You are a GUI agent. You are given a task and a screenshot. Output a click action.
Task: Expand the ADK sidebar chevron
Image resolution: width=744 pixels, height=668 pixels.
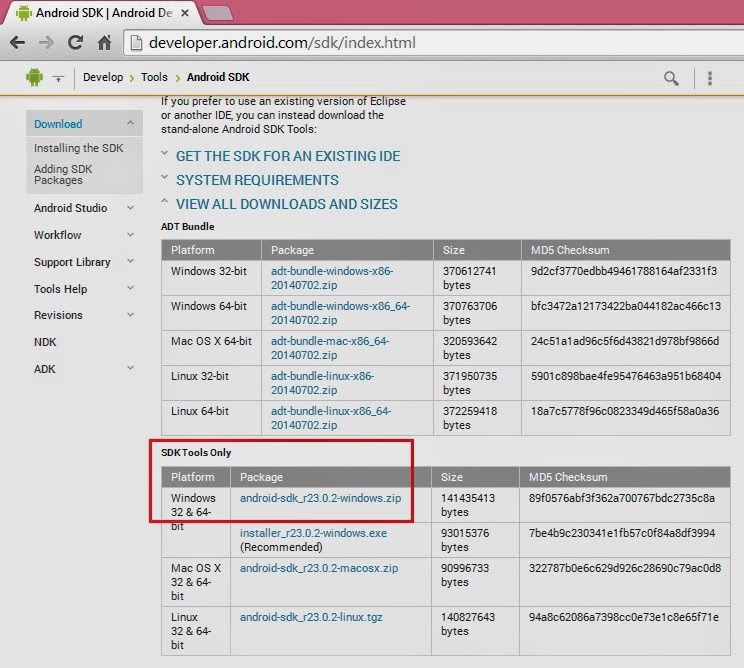point(130,368)
